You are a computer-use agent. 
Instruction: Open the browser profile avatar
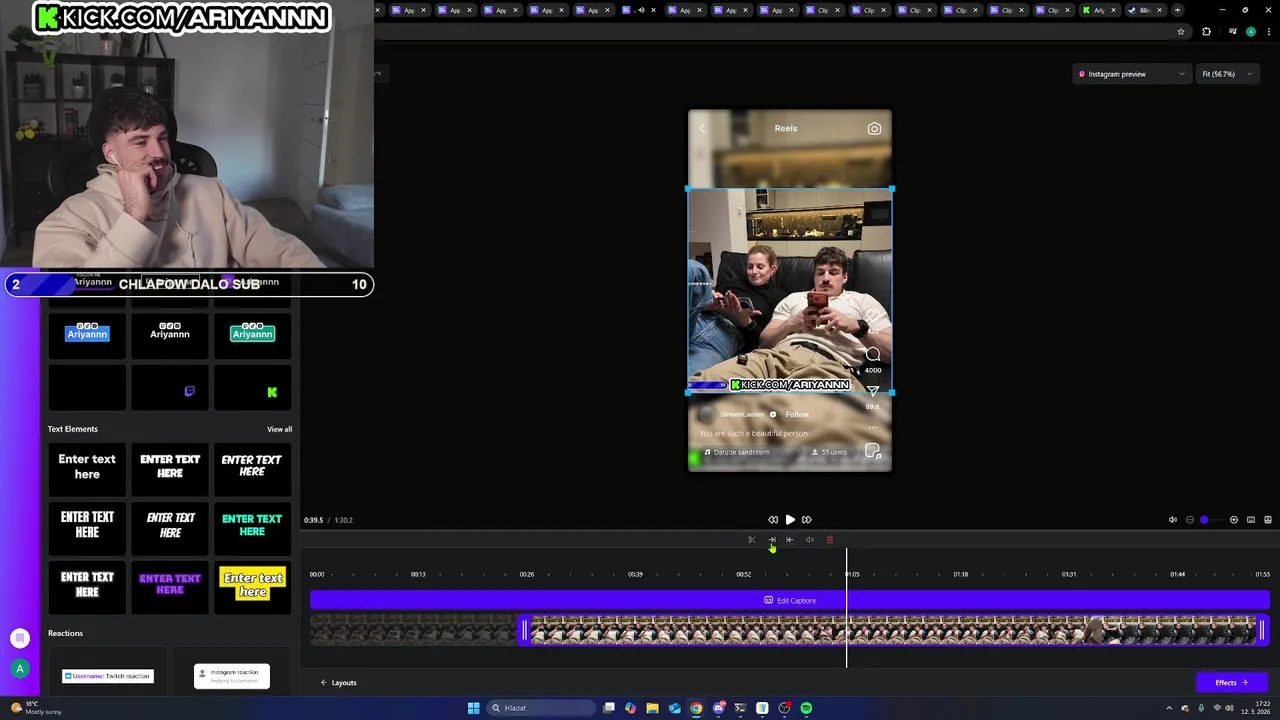pos(1251,31)
